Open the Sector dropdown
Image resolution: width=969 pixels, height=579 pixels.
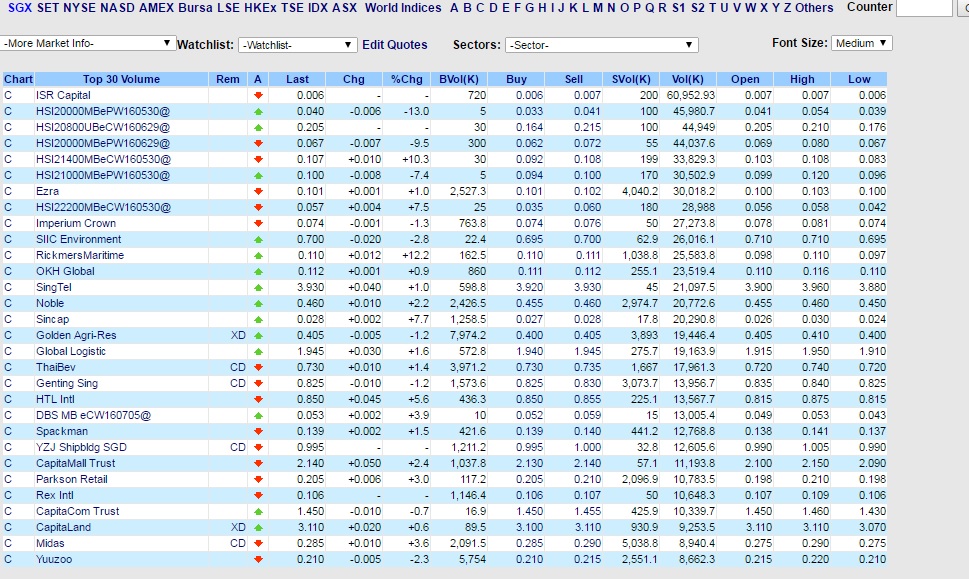coord(601,45)
